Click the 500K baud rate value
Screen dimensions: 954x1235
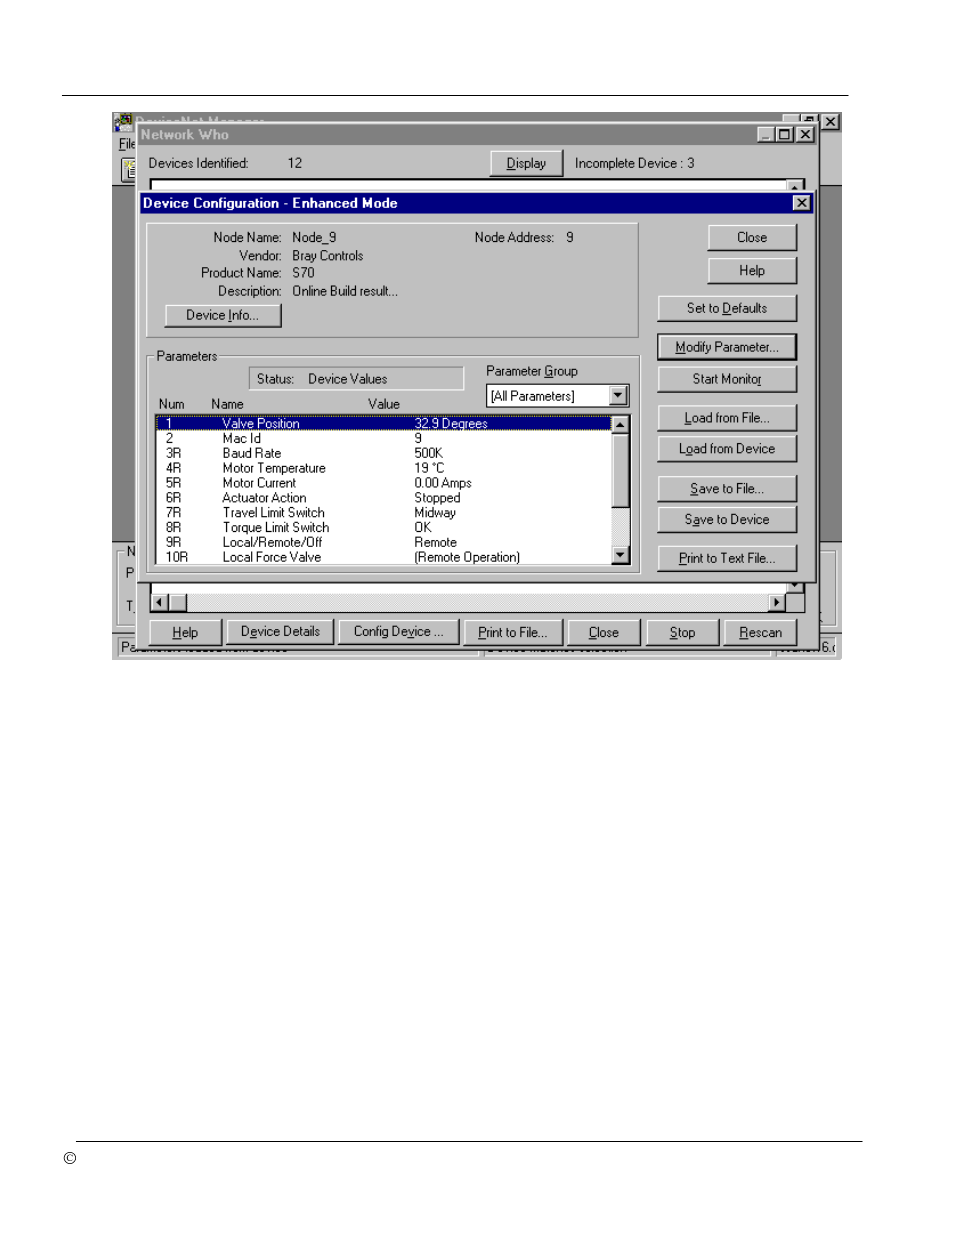(x=428, y=453)
